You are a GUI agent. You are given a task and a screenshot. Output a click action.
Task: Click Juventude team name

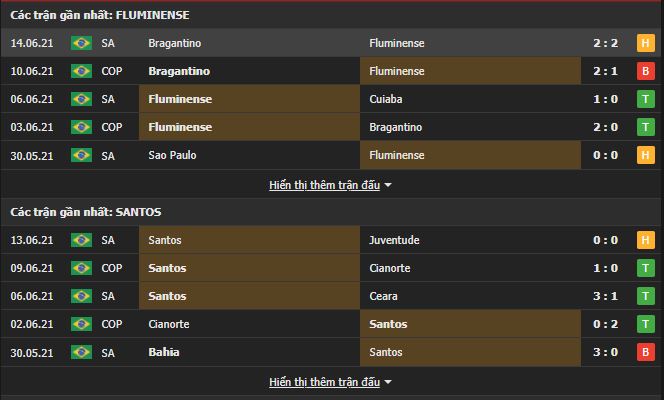tap(394, 240)
